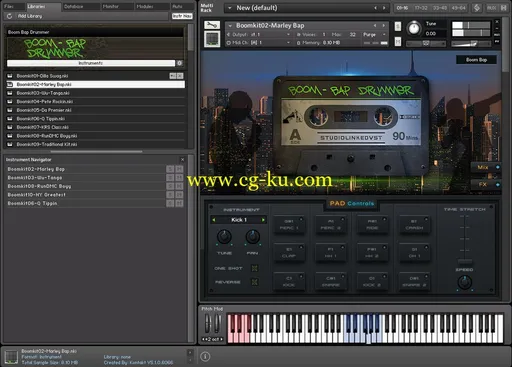Open the MIDI Ch dropdown

click(x=289, y=43)
